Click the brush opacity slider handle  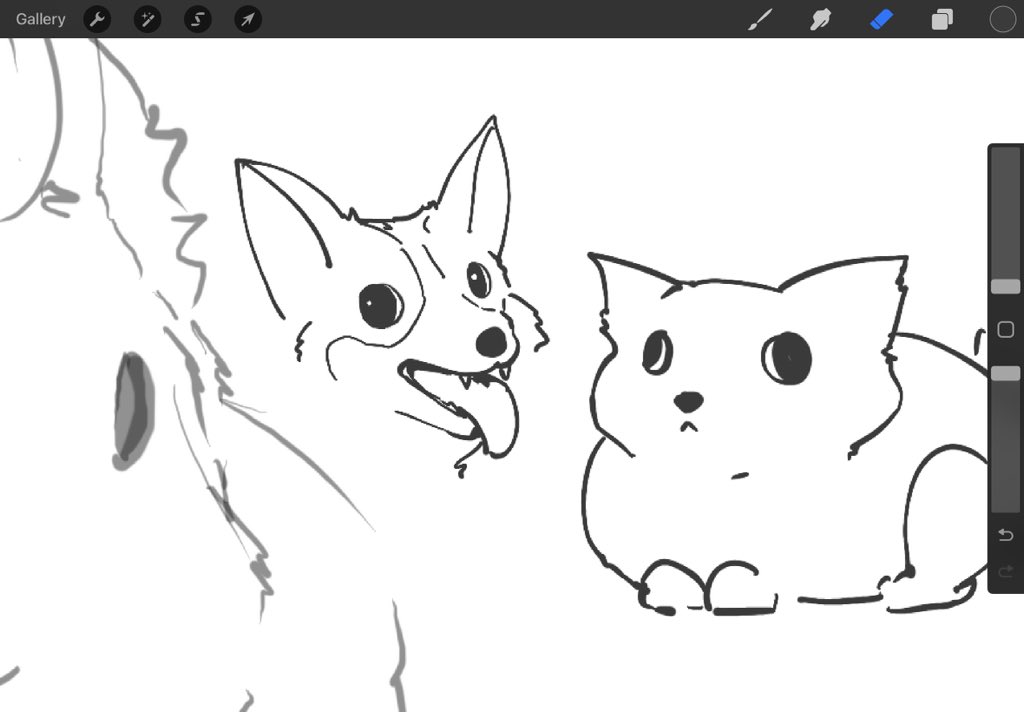click(x=1006, y=373)
